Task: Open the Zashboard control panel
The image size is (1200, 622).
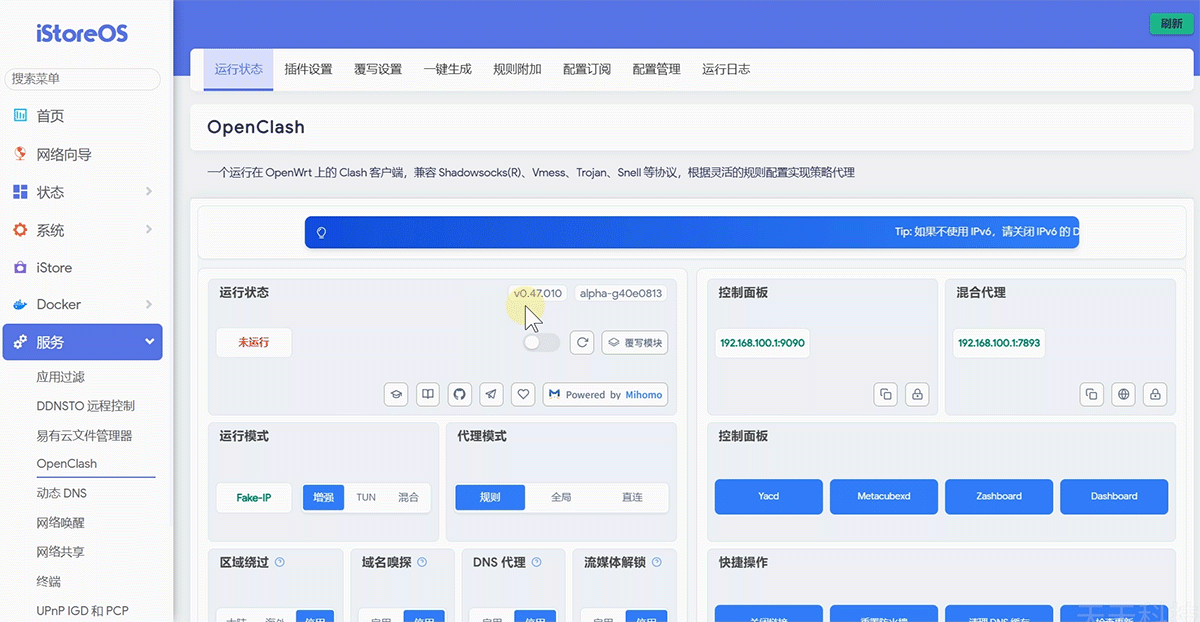Action: tap(998, 496)
